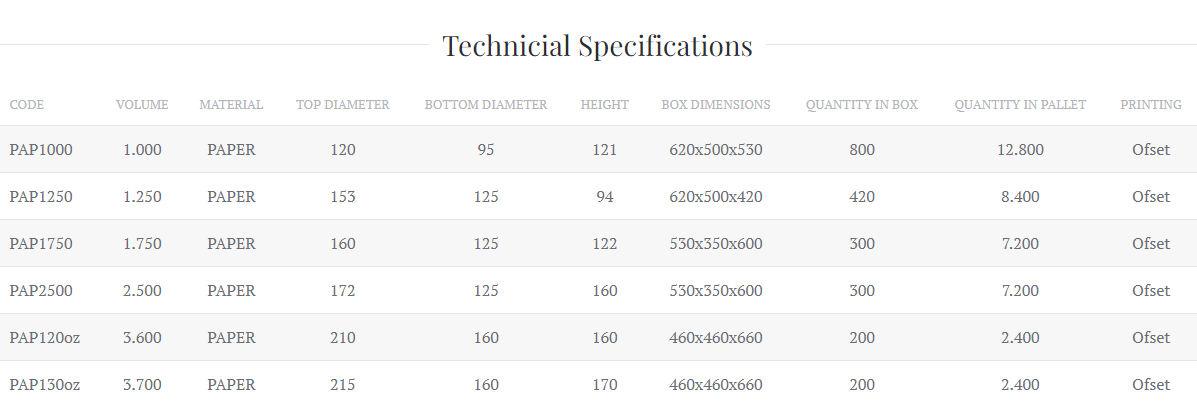The width and height of the screenshot is (1197, 406).
Task: Click the TOP DIAMETER column header
Action: pyautogui.click(x=343, y=105)
